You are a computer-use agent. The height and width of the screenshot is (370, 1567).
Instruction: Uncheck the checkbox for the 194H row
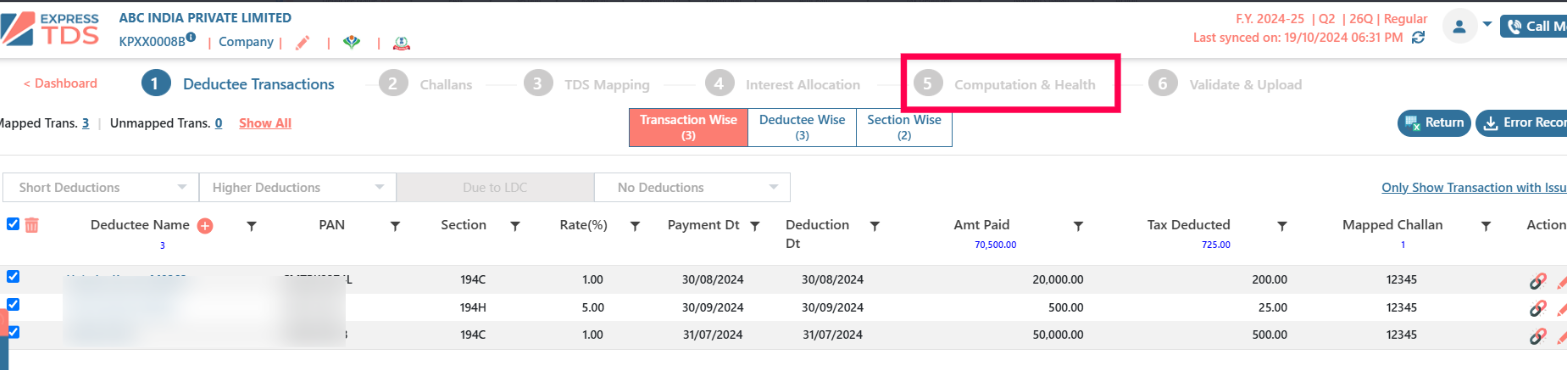tap(13, 304)
